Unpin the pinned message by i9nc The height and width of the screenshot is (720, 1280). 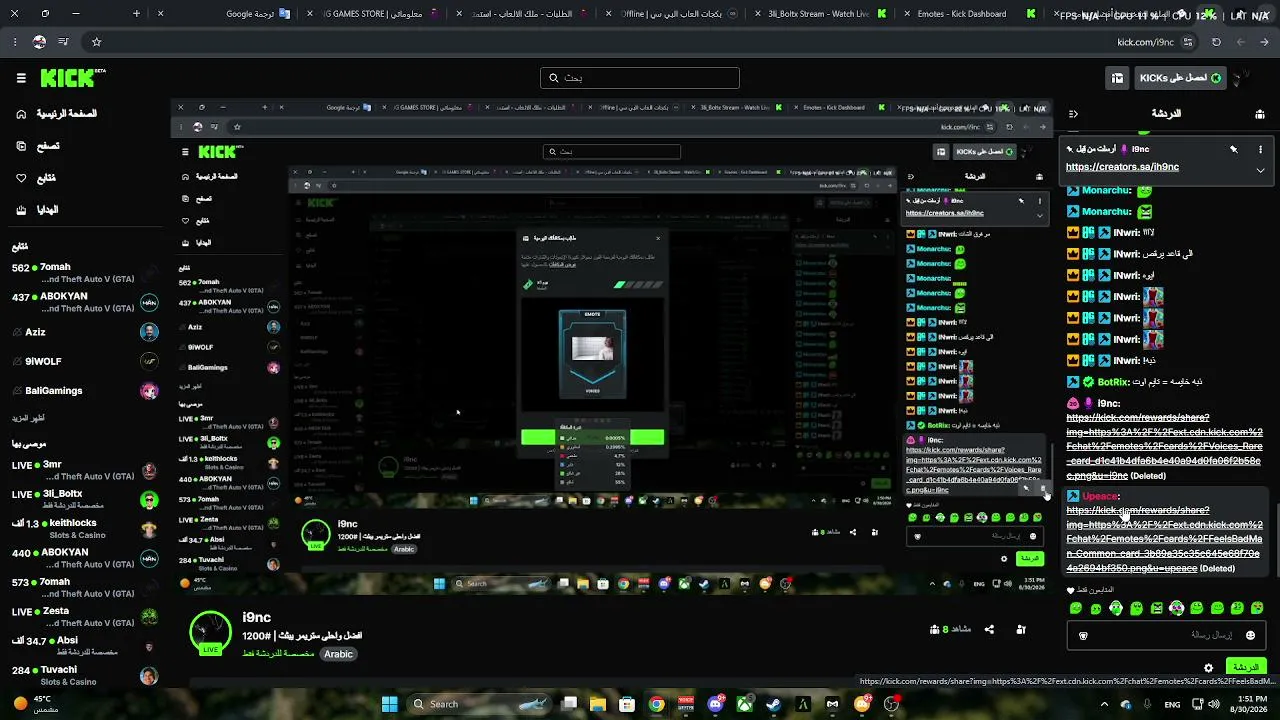click(1234, 149)
